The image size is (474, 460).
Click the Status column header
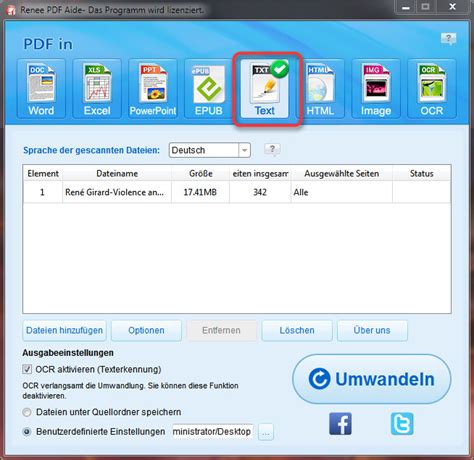click(422, 174)
